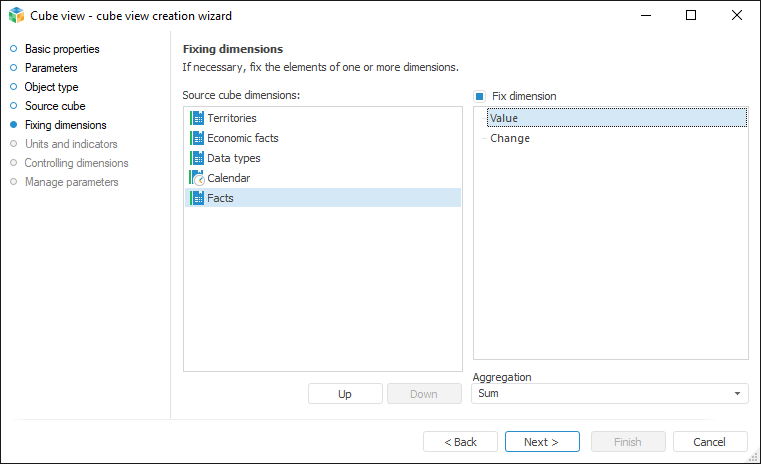This screenshot has width=761, height=464.
Task: Click the Calendar dimension clock icon
Action: [x=196, y=178]
